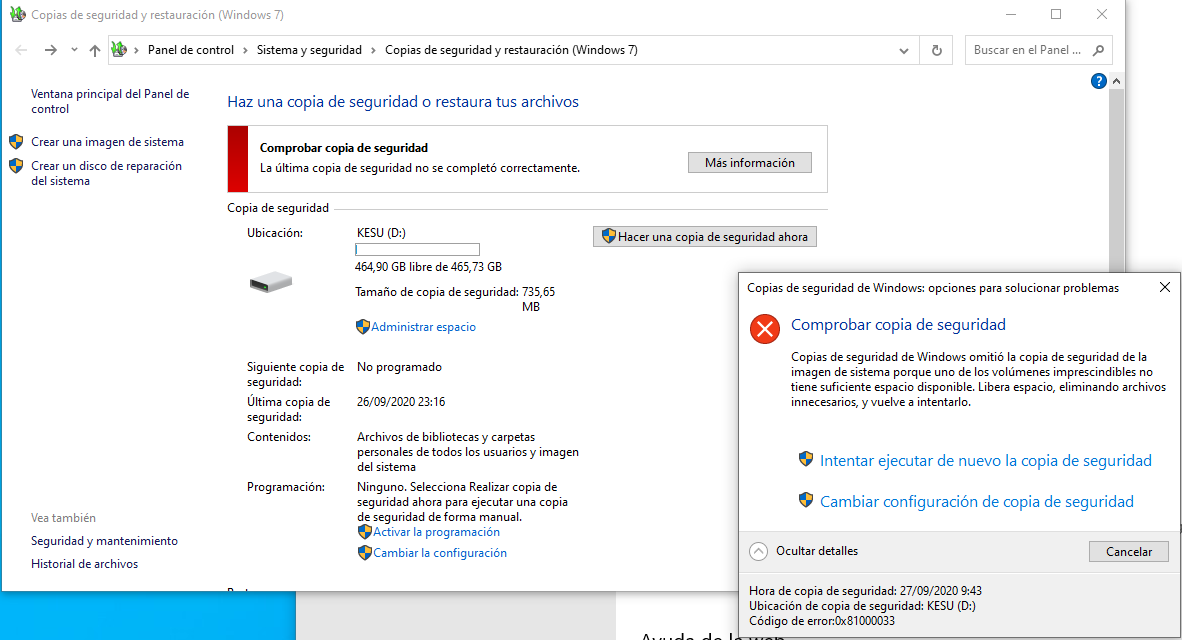The height and width of the screenshot is (640, 1182).
Task: Click the 'Código de error:0x81000033' text
Action: click(822, 621)
